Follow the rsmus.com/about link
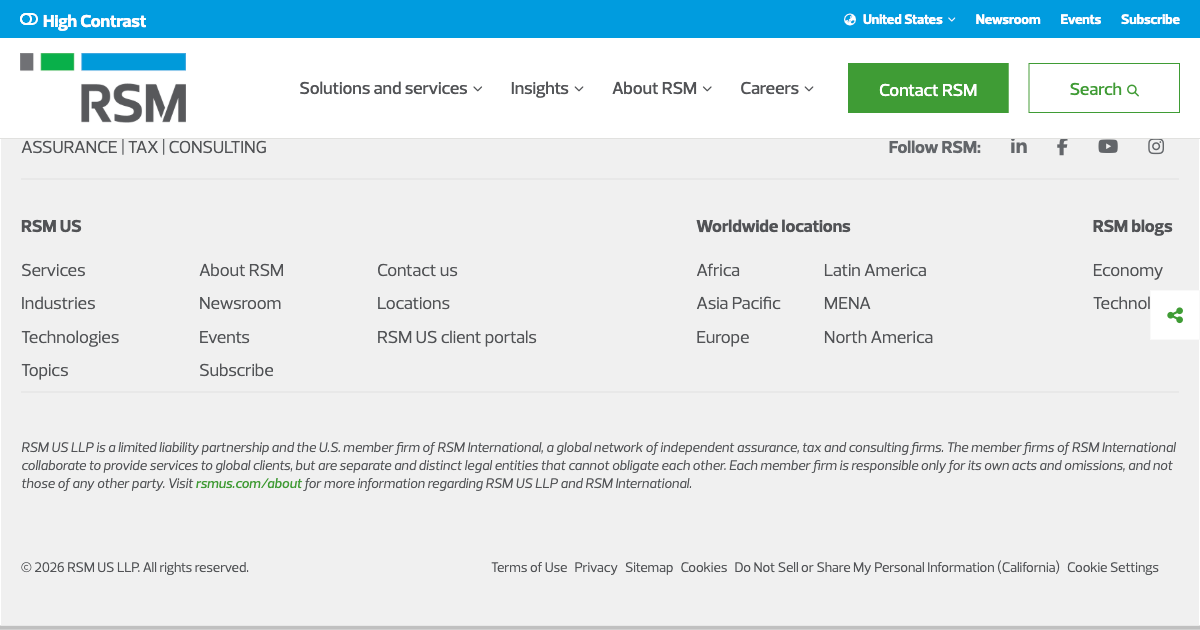 pos(249,483)
